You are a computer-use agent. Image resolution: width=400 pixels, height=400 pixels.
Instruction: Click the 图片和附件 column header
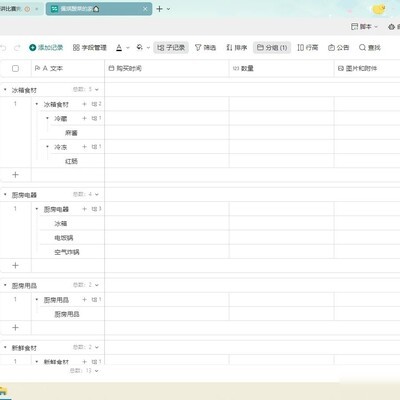[x=367, y=68]
